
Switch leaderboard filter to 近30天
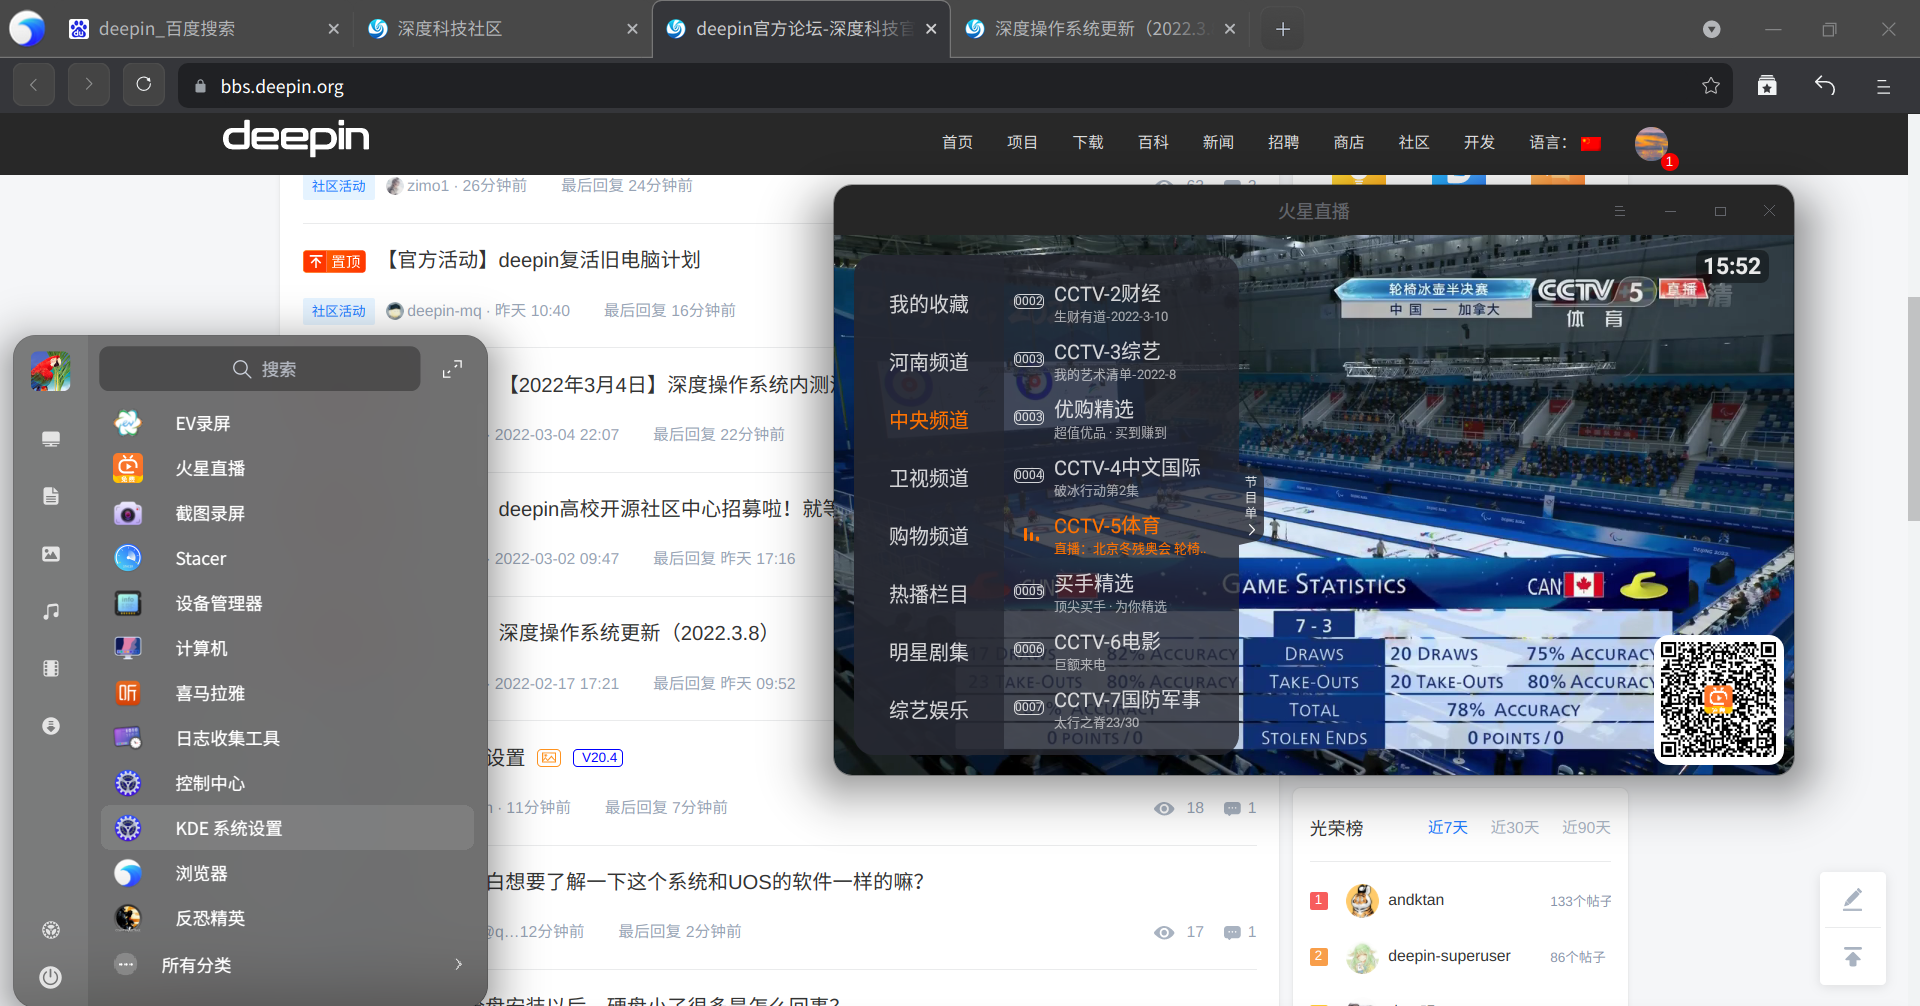pos(1514,827)
